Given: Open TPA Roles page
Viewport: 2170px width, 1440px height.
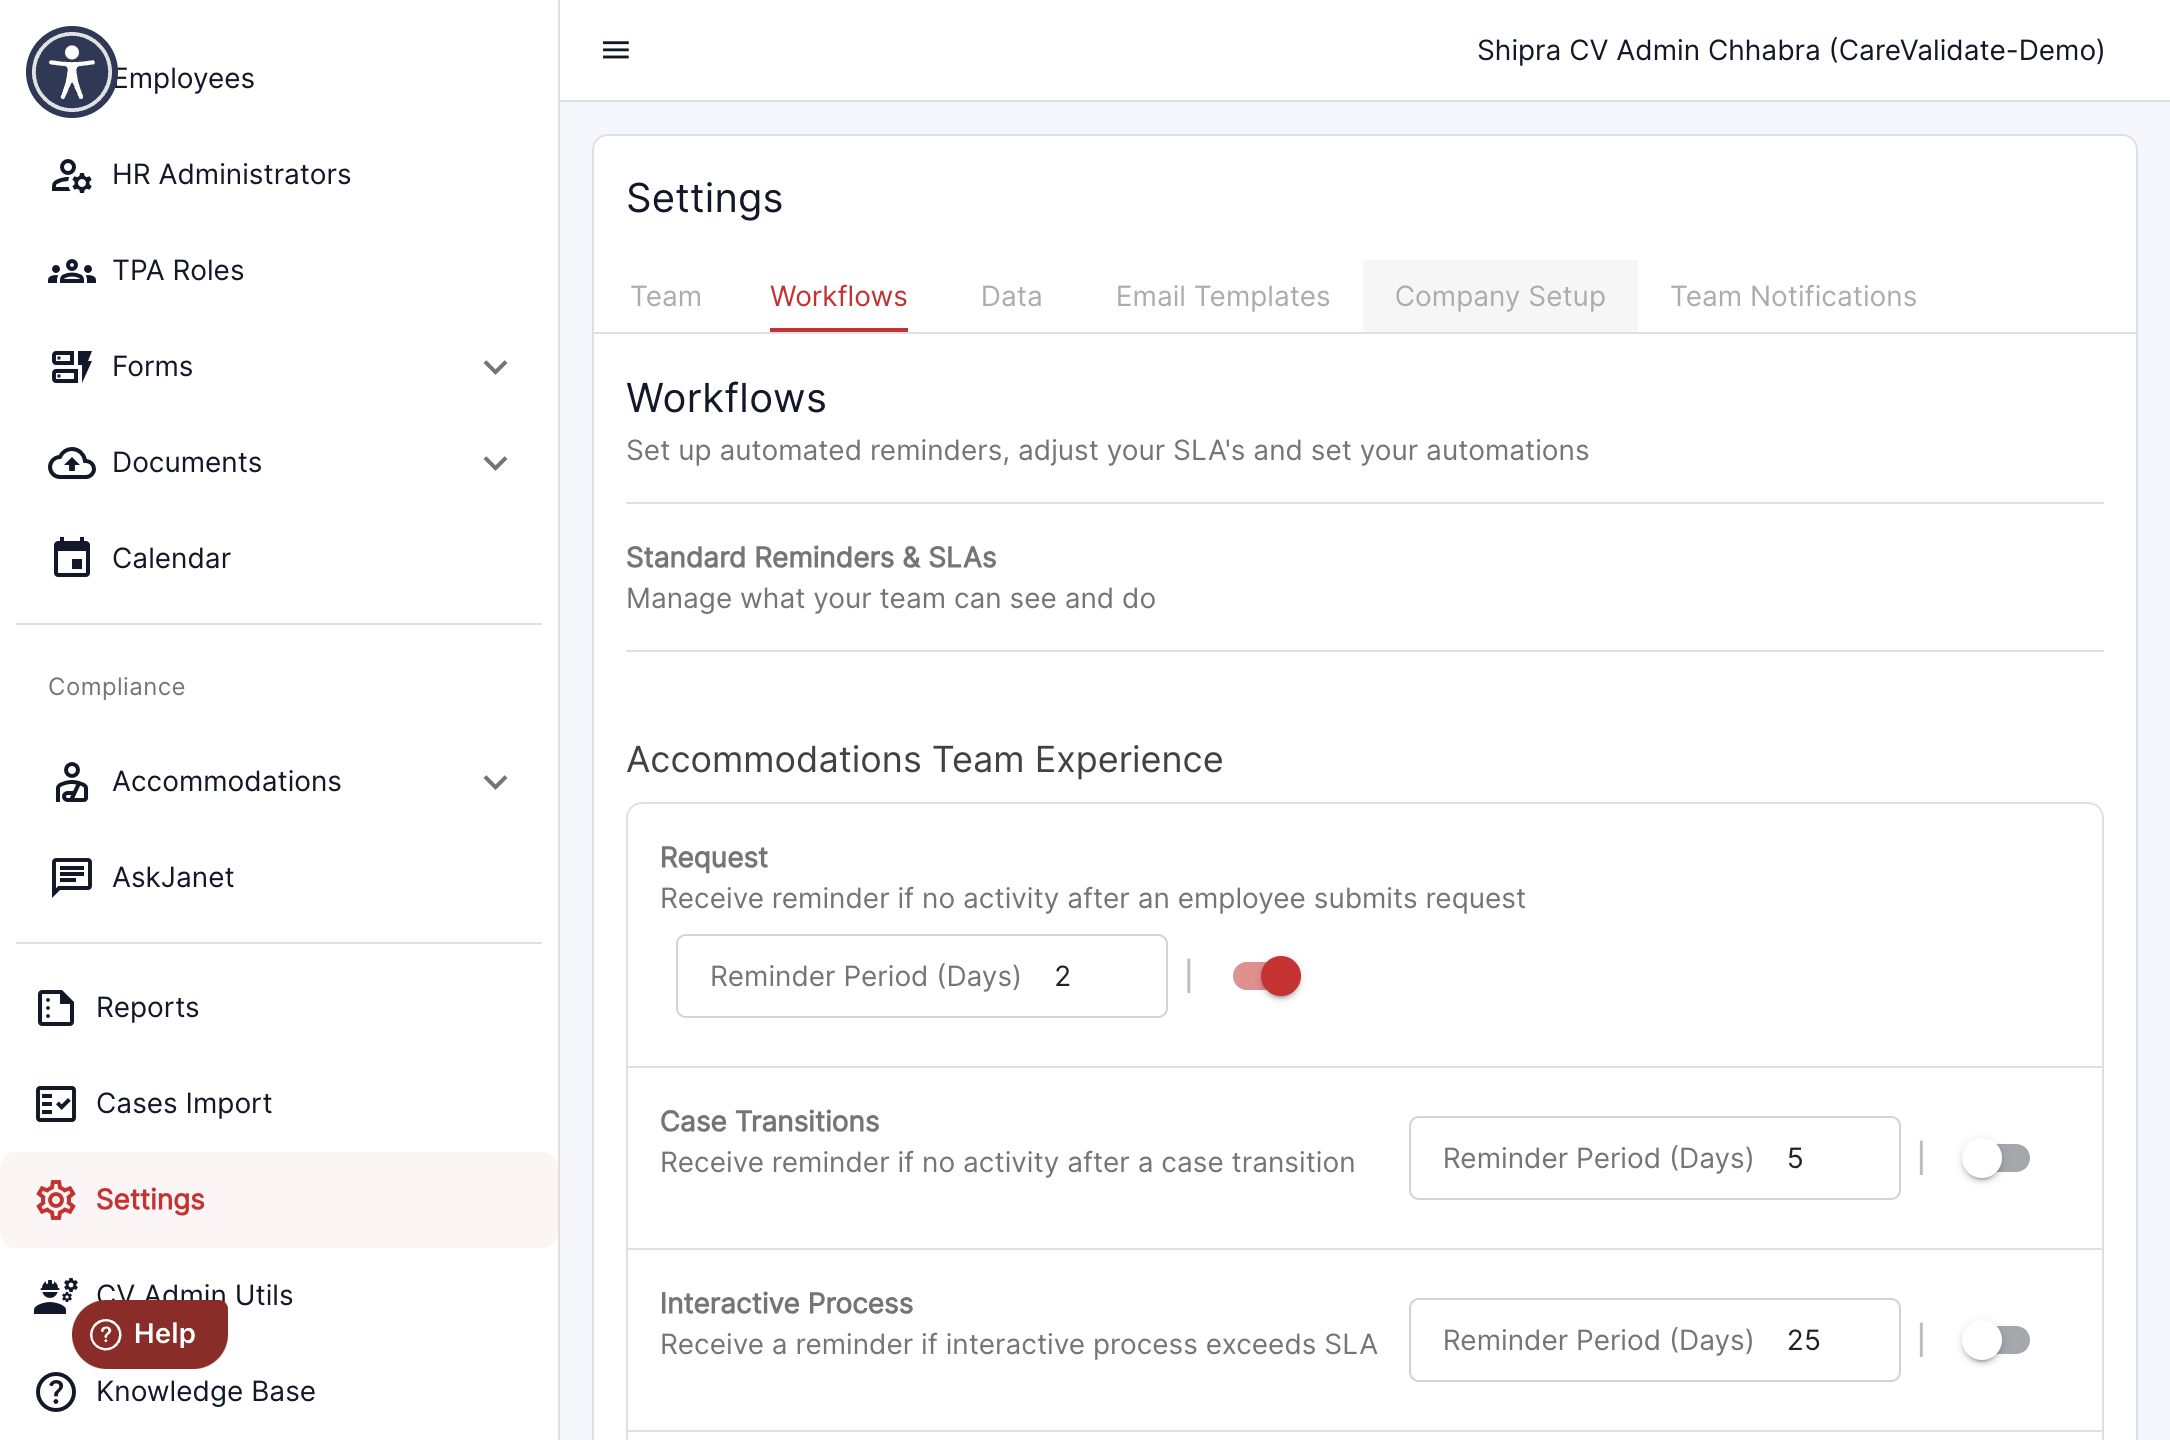Looking at the screenshot, I should (279, 271).
